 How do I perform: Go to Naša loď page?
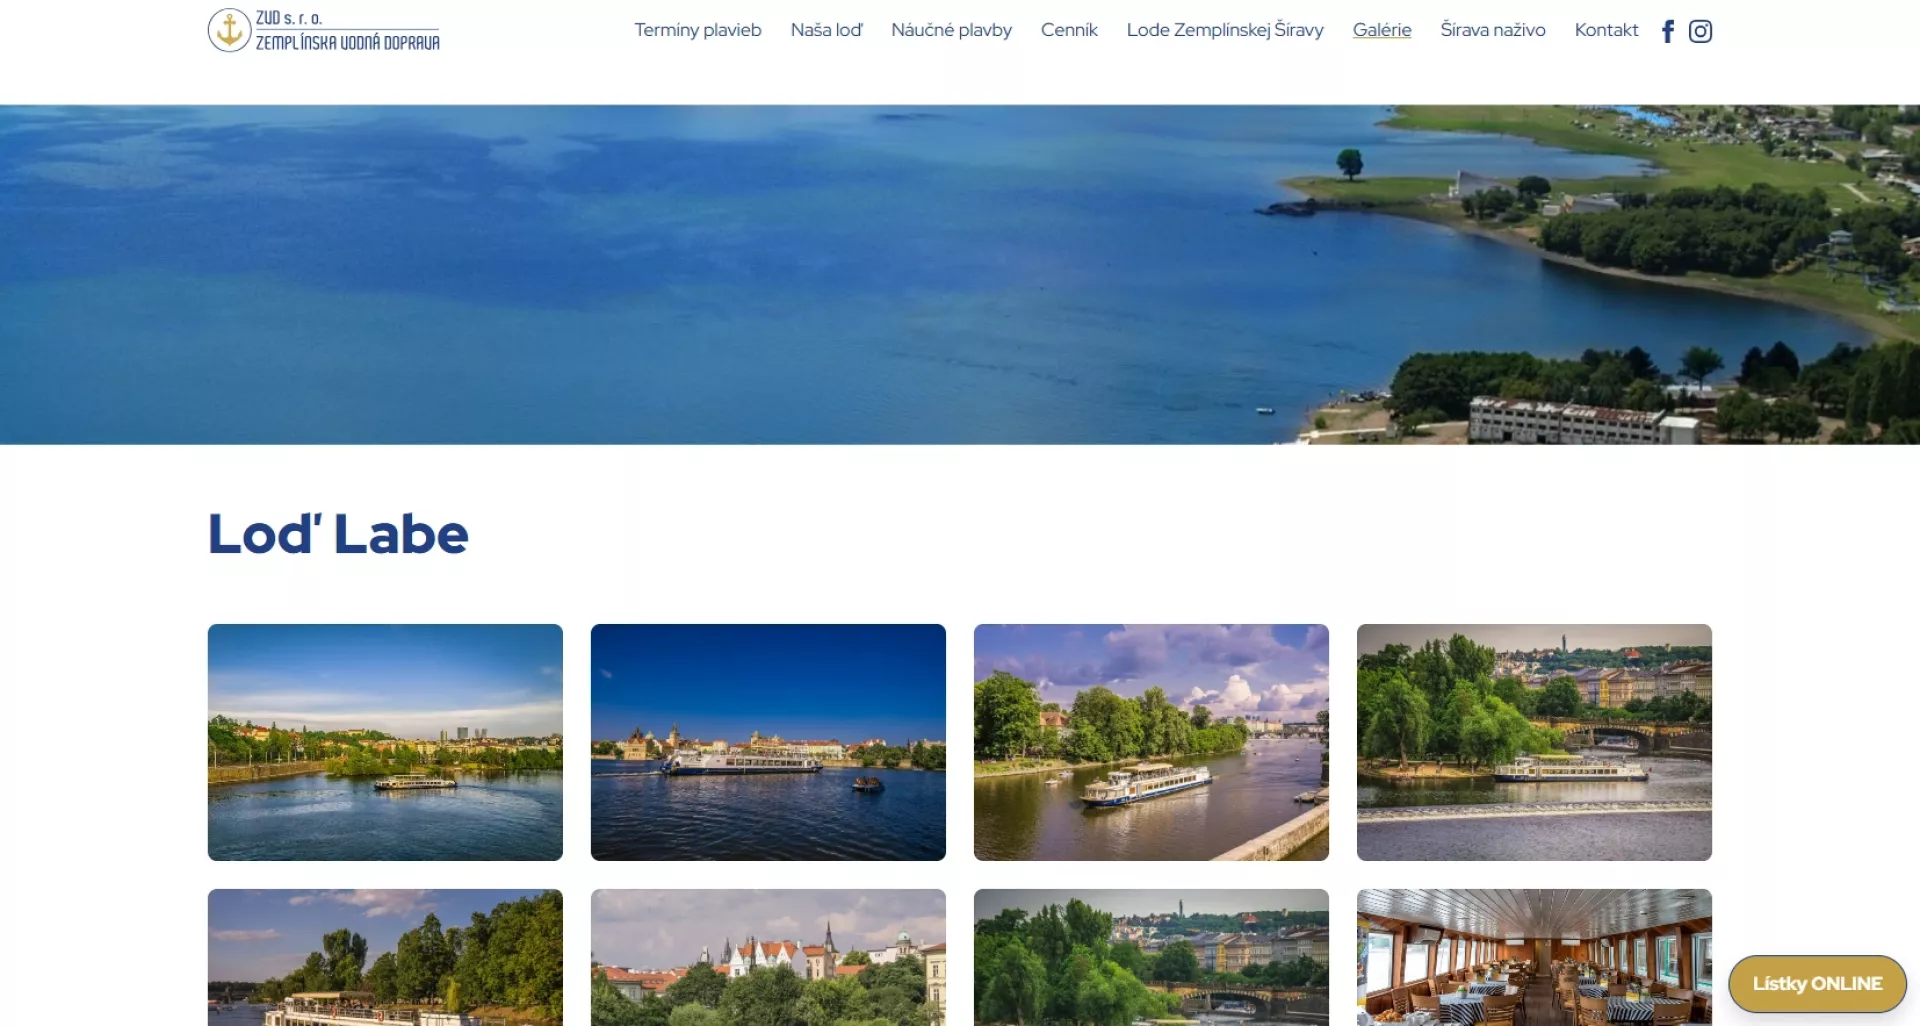(826, 30)
